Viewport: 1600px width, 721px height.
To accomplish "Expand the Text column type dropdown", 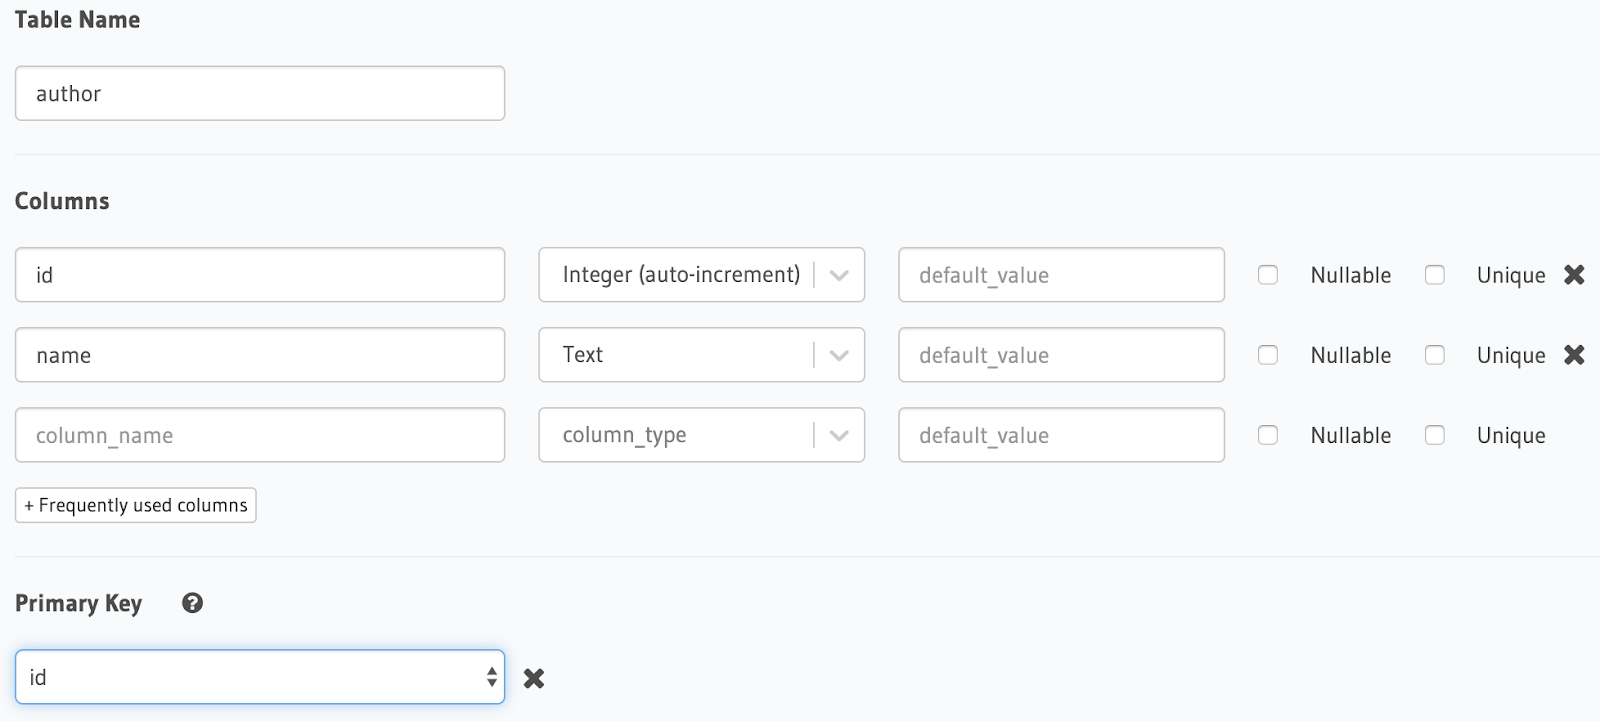I will click(x=701, y=355).
